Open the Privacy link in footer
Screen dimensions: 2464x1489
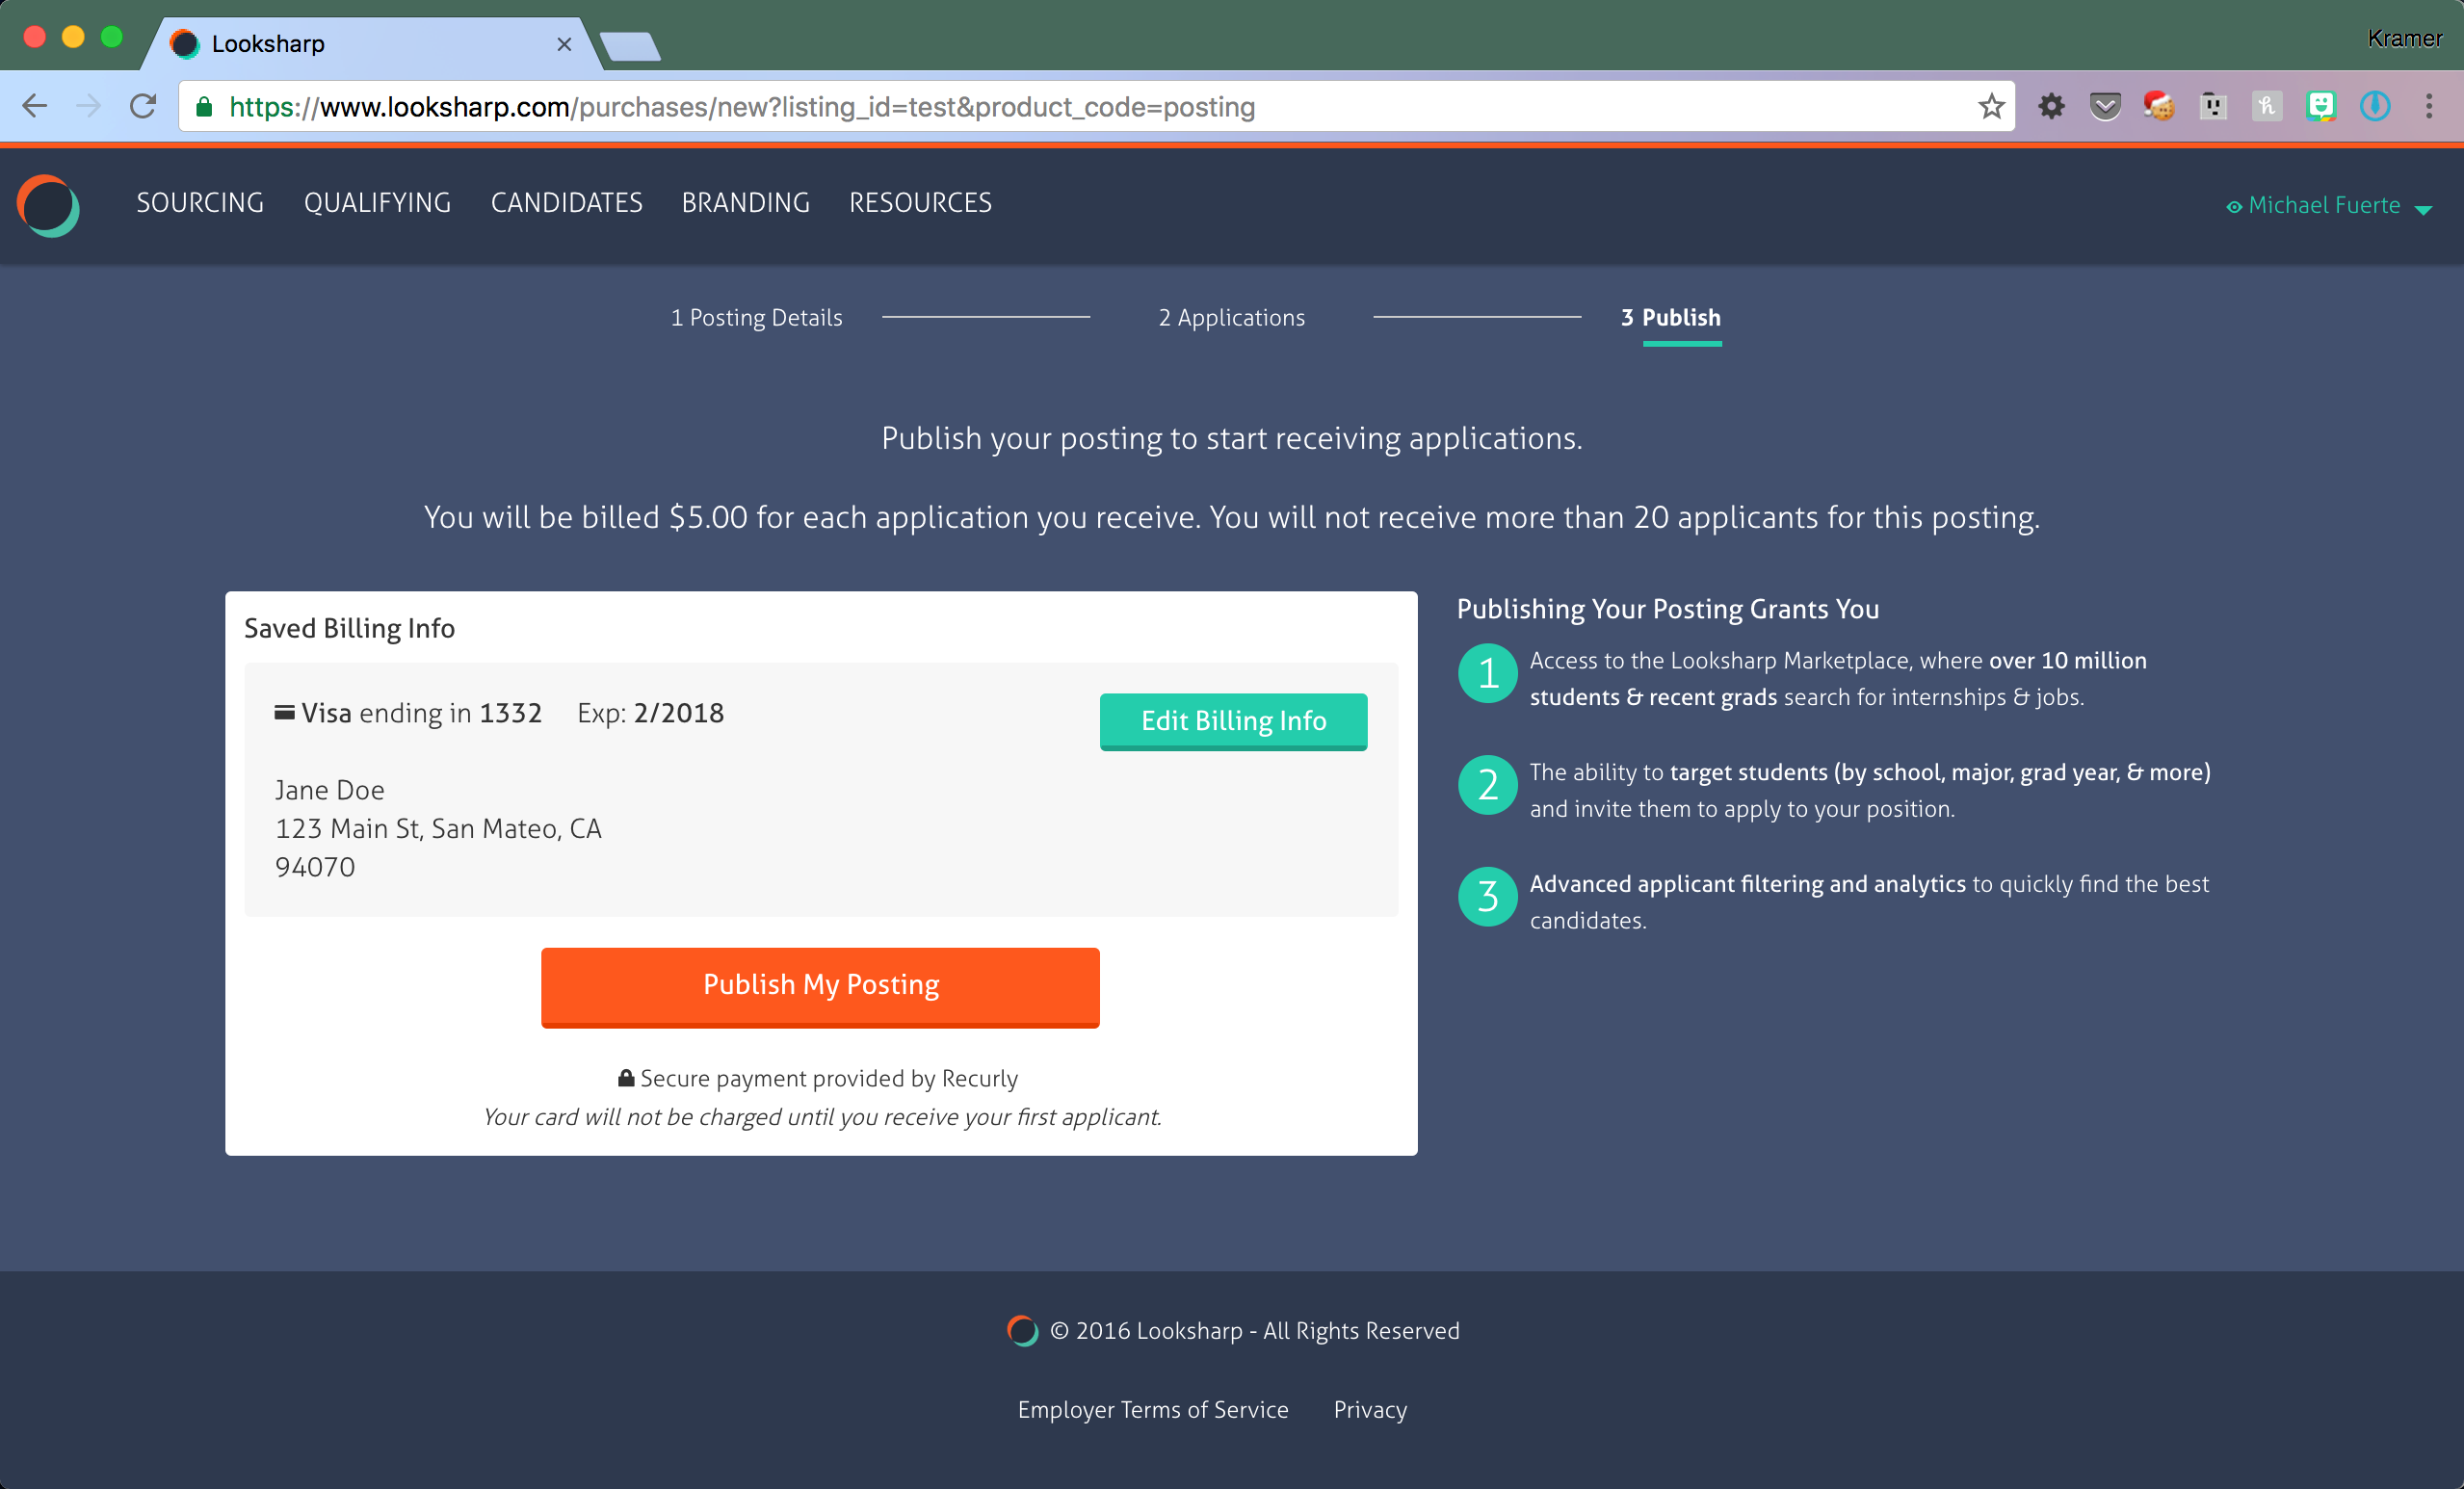[1370, 1409]
